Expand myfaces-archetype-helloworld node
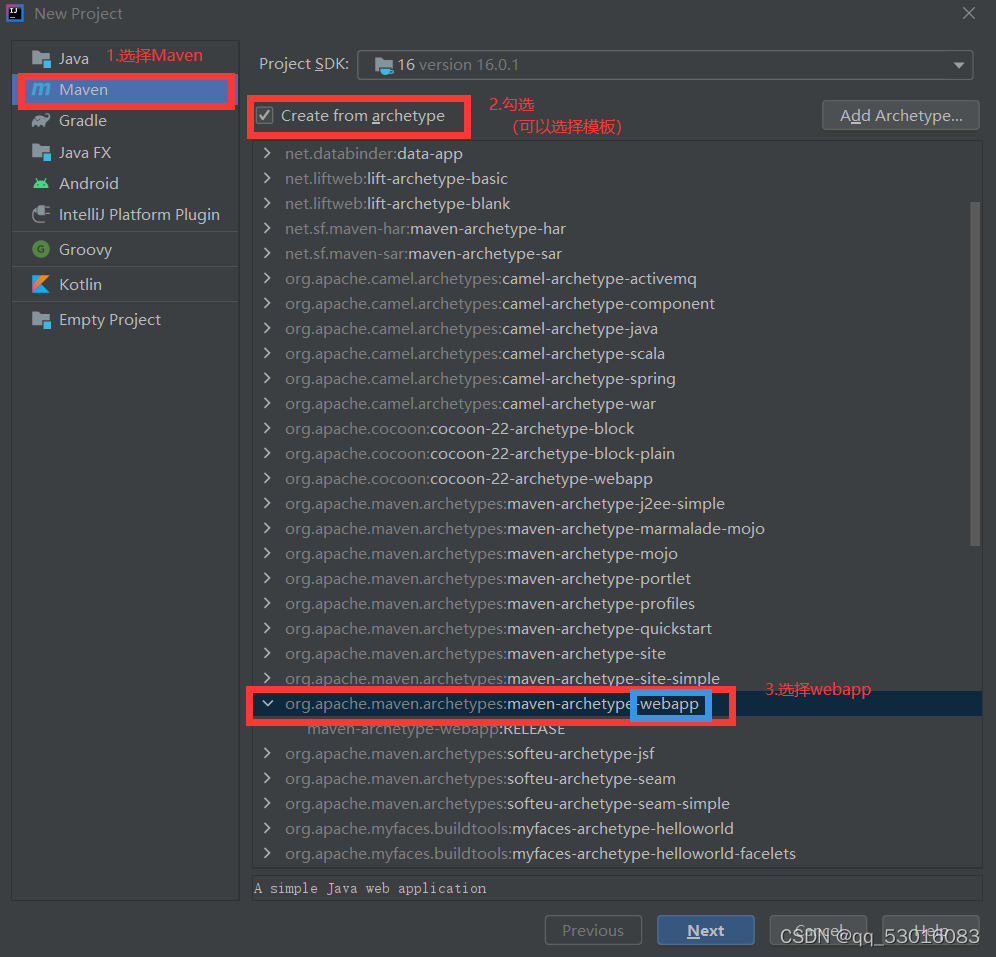This screenshot has width=996, height=957. [x=267, y=829]
